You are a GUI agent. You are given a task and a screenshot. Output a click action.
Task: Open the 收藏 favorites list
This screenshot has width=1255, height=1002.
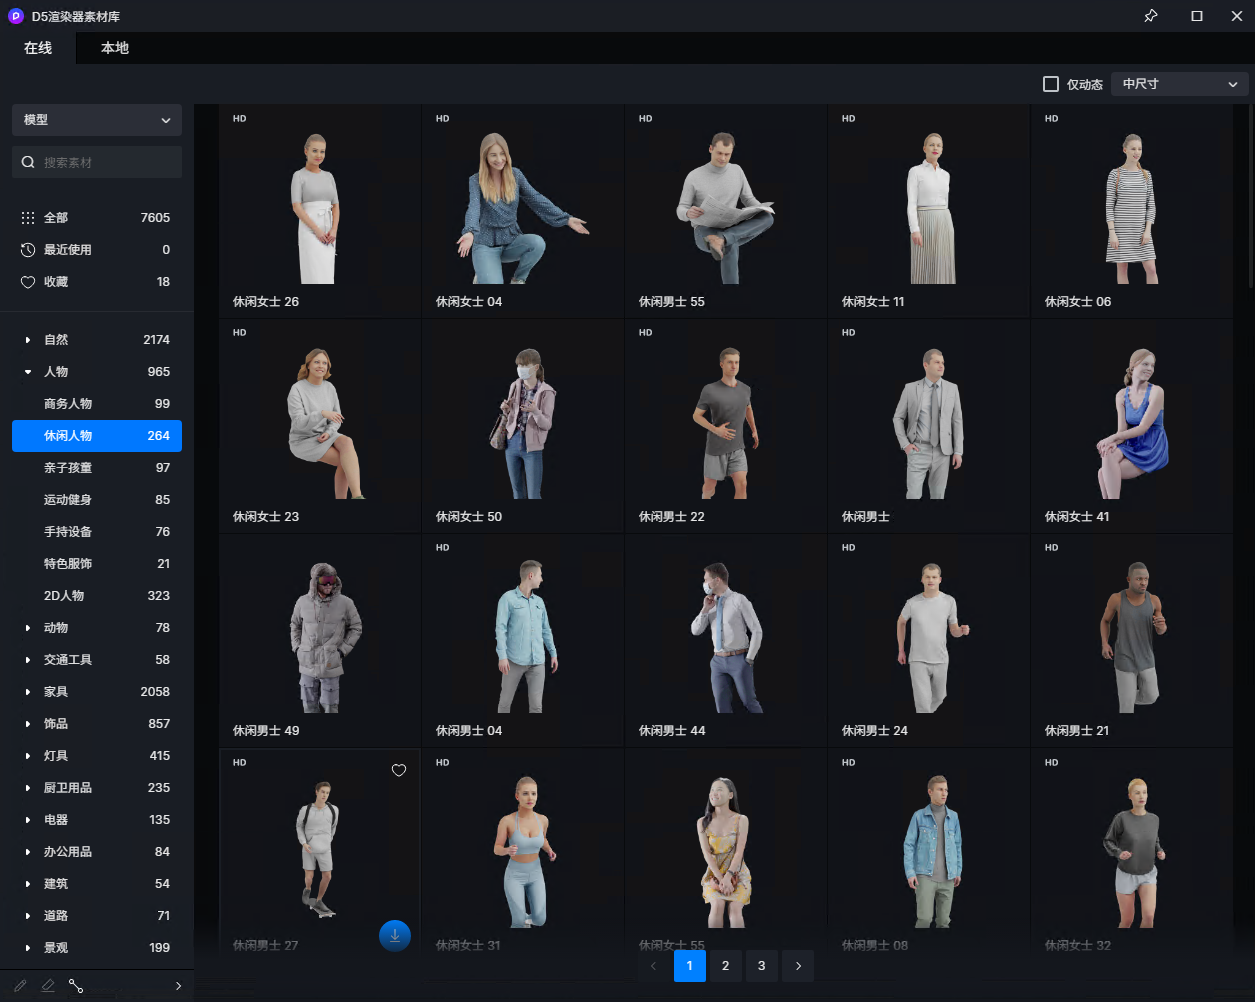(x=56, y=282)
